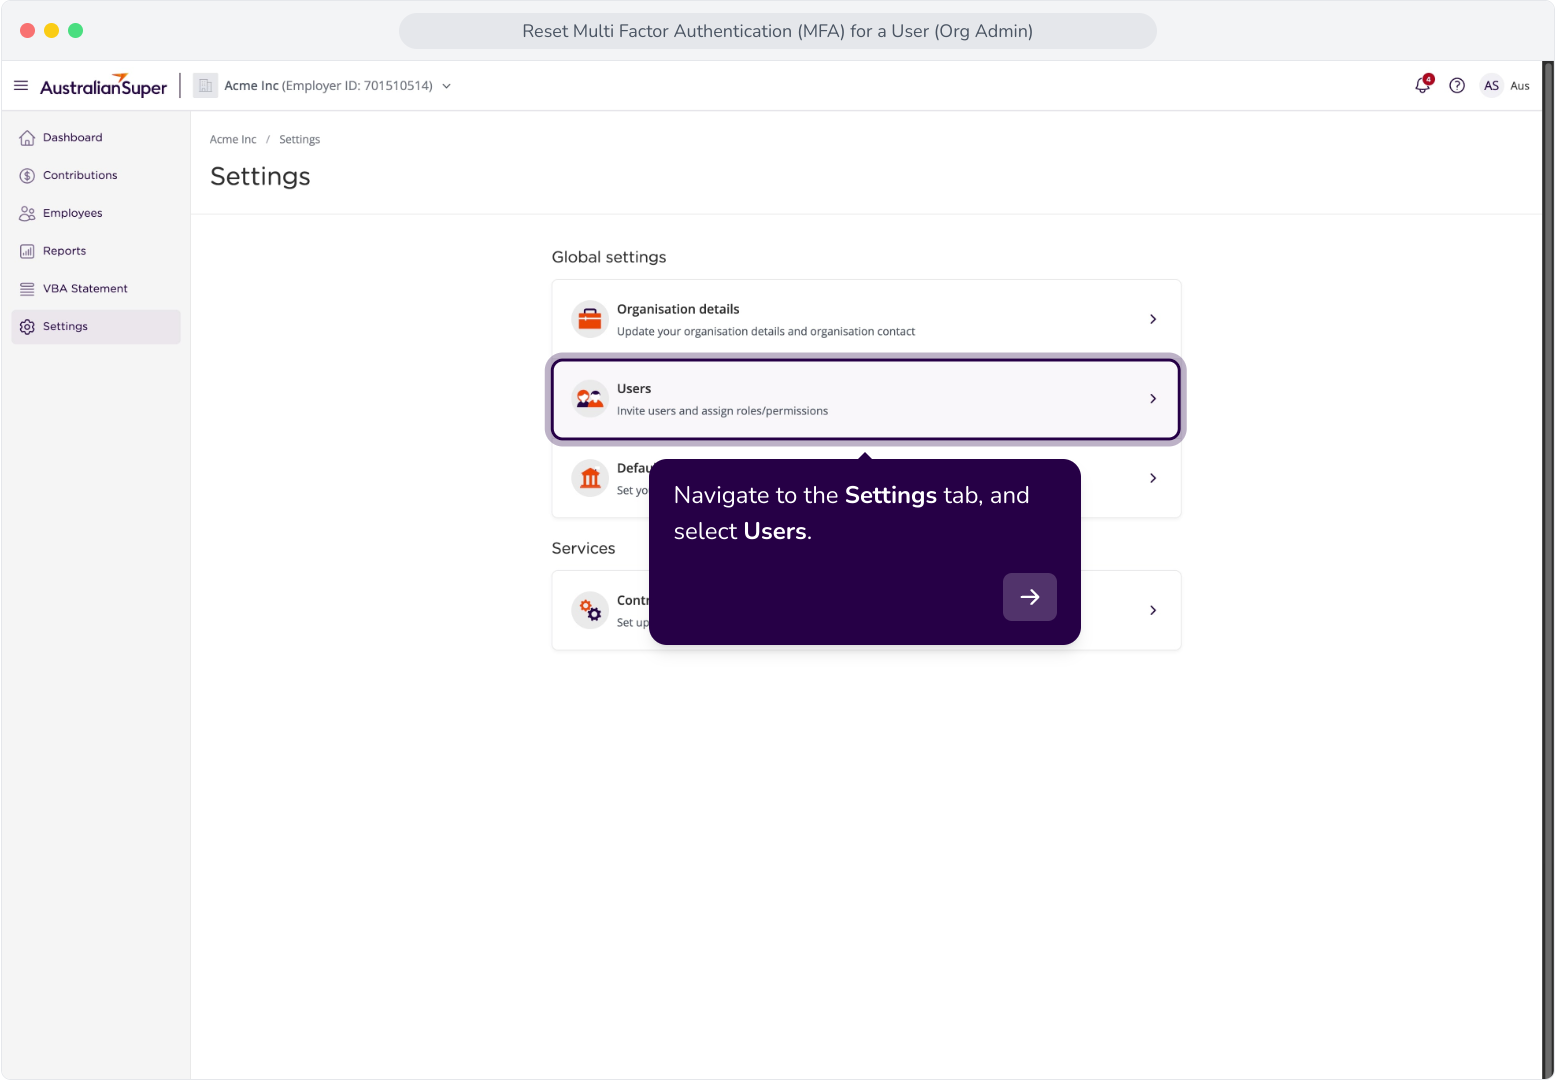Image resolution: width=1556 pixels, height=1080 pixels.
Task: Open the help question mark icon
Action: point(1457,86)
